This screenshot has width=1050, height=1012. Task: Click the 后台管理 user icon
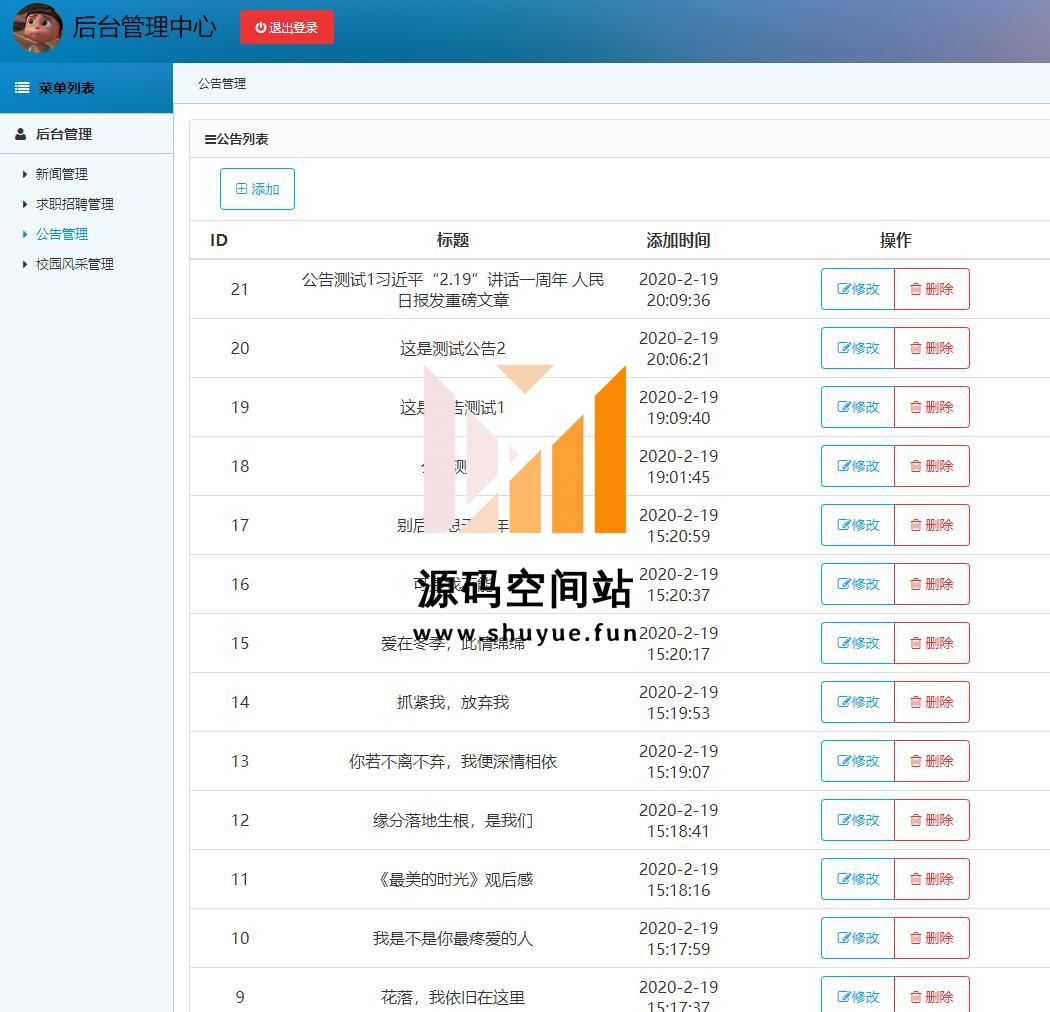tap(21, 134)
